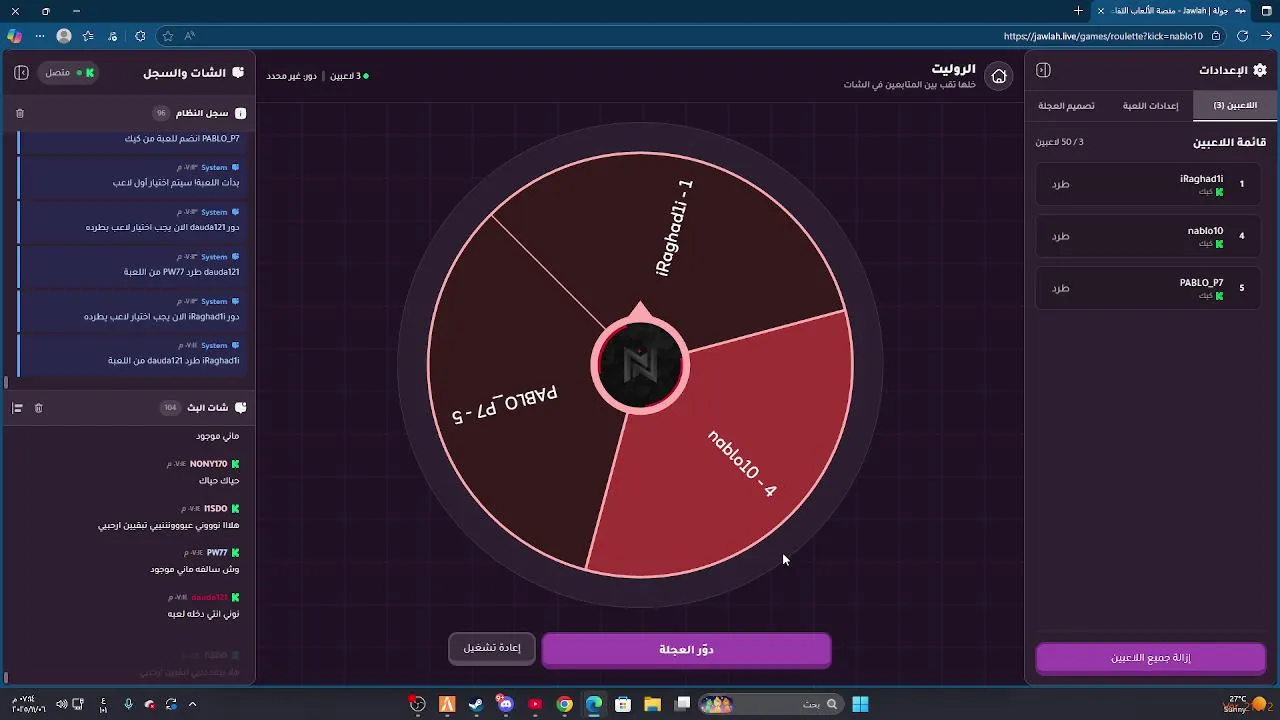Refresh the jawlah.live page
This screenshot has height=720, width=1280.
pos(1242,36)
